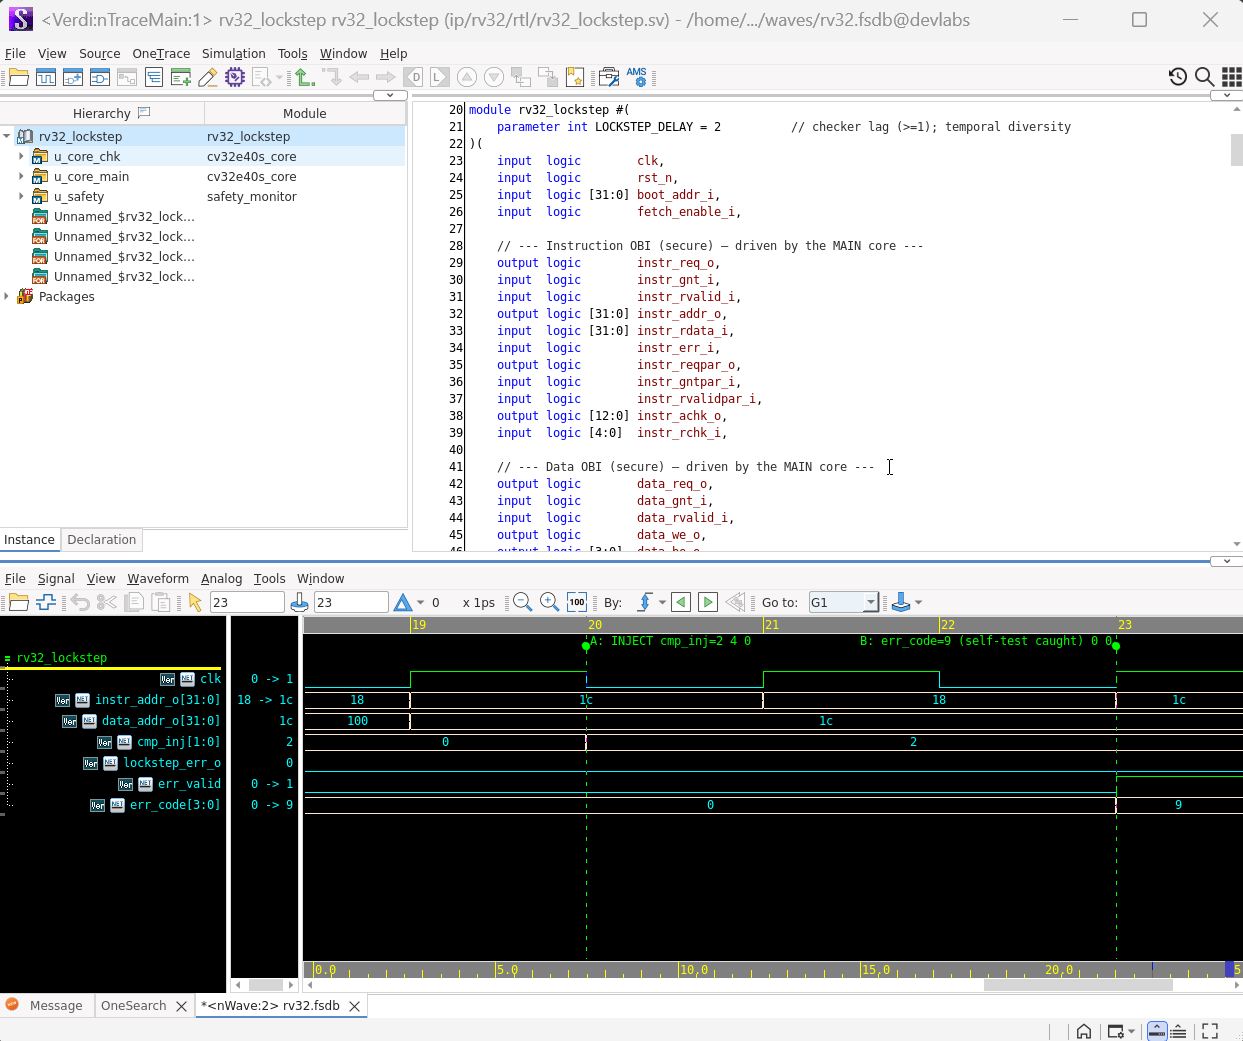Screen dimensions: 1243x1041
Task: Click the Hierarchy column header
Action: 102,113
